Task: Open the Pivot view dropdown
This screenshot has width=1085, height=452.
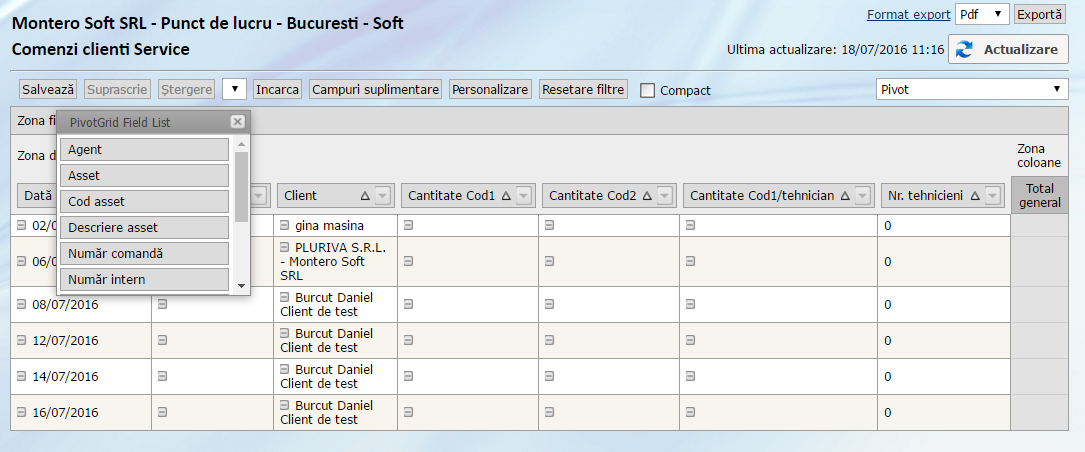Action: 971,90
